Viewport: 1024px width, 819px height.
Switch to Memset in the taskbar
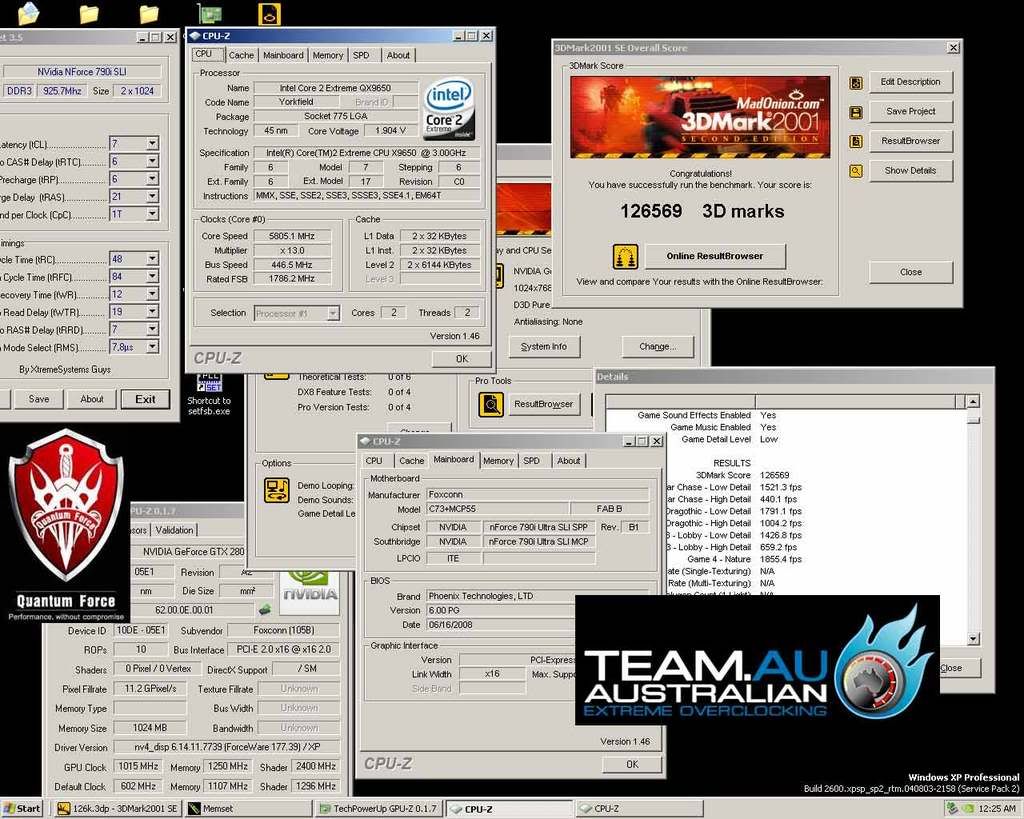point(248,809)
